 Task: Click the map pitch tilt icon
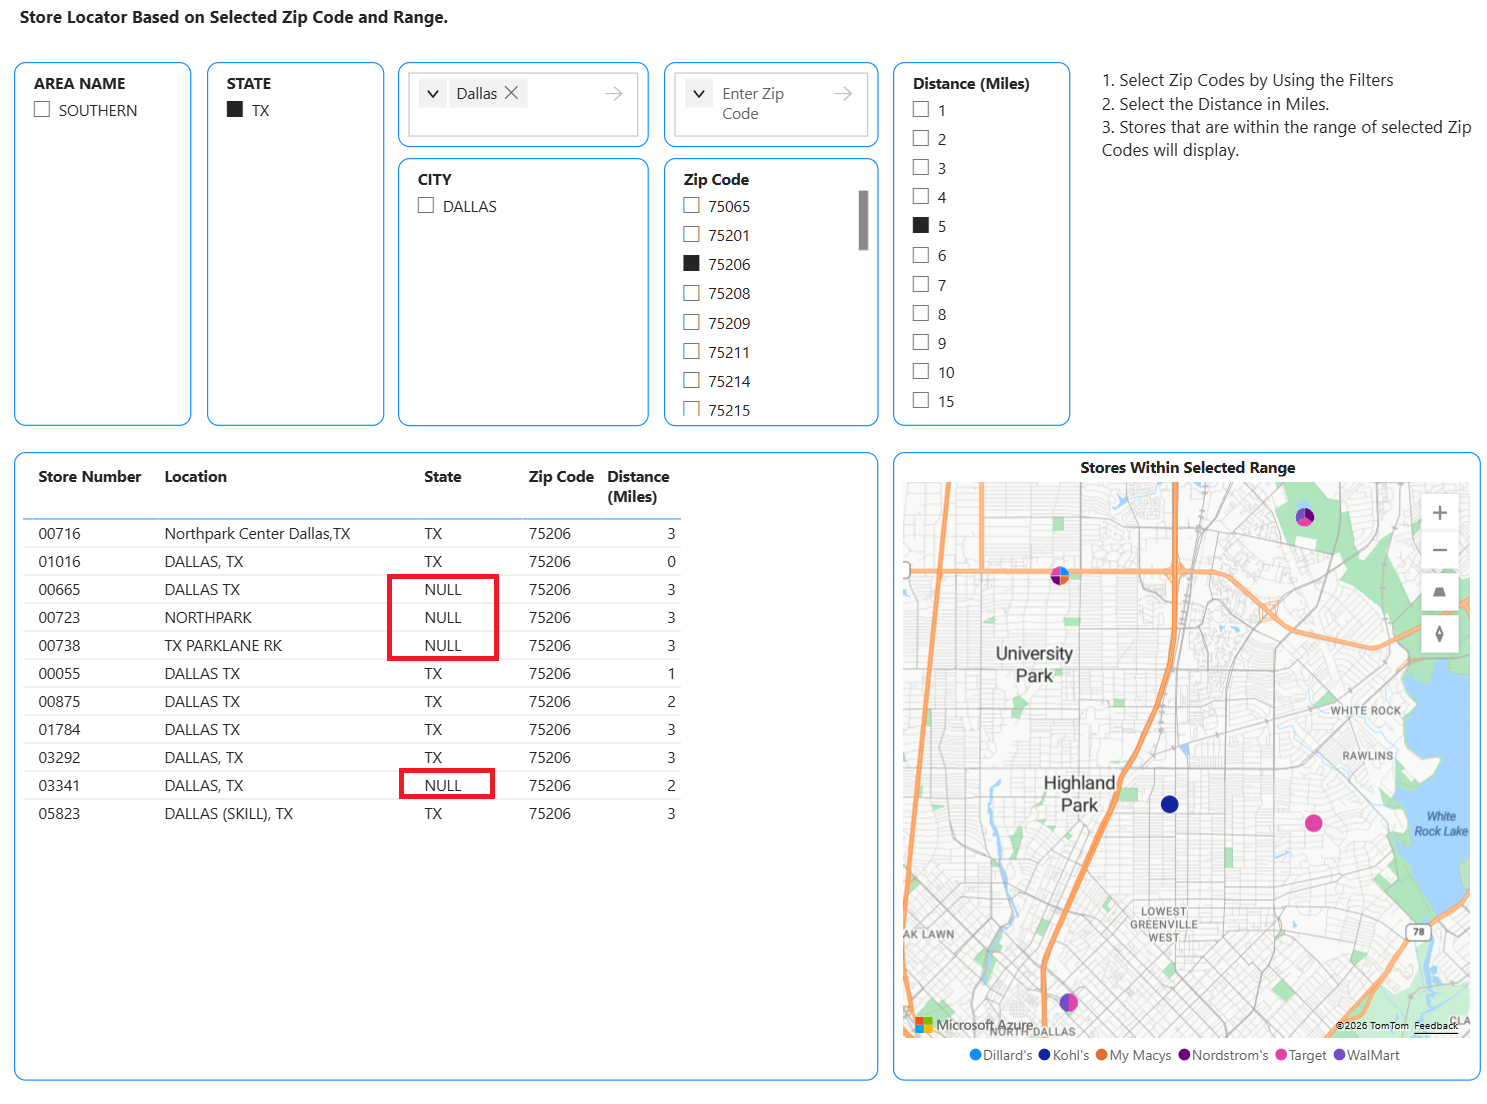(1439, 592)
